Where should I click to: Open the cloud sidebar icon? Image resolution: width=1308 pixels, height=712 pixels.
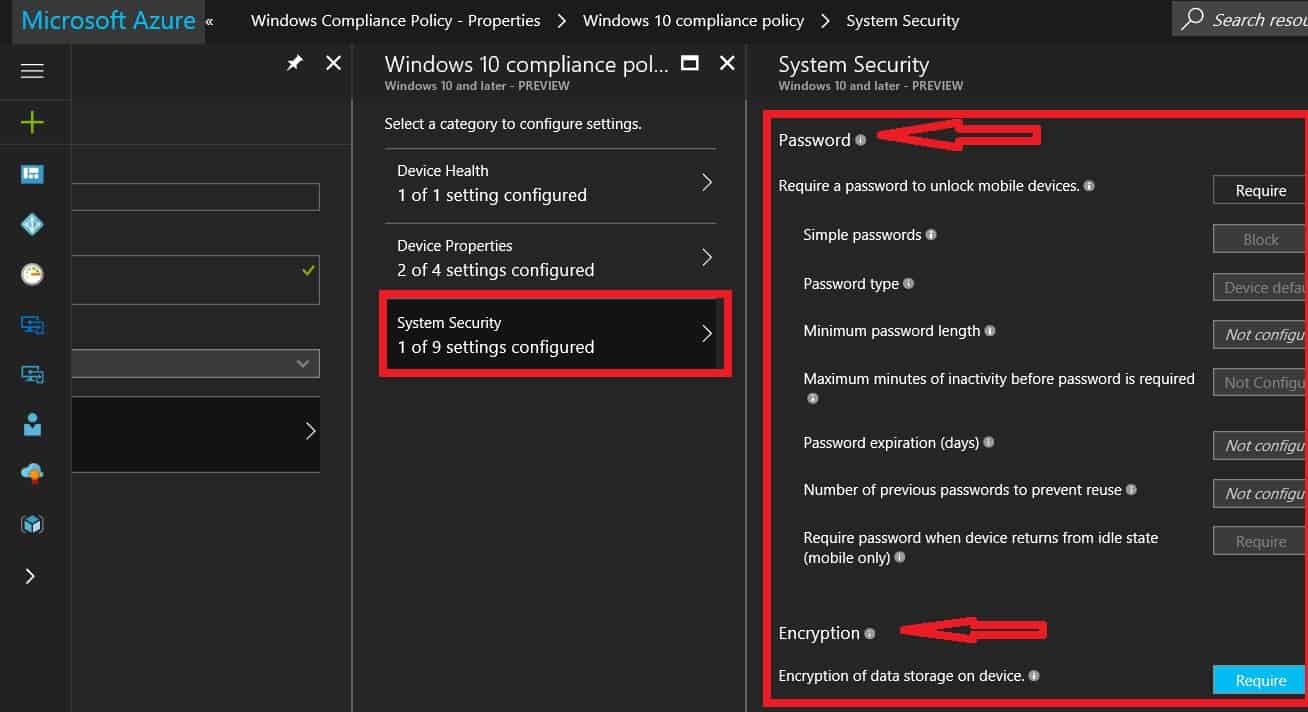click(32, 474)
